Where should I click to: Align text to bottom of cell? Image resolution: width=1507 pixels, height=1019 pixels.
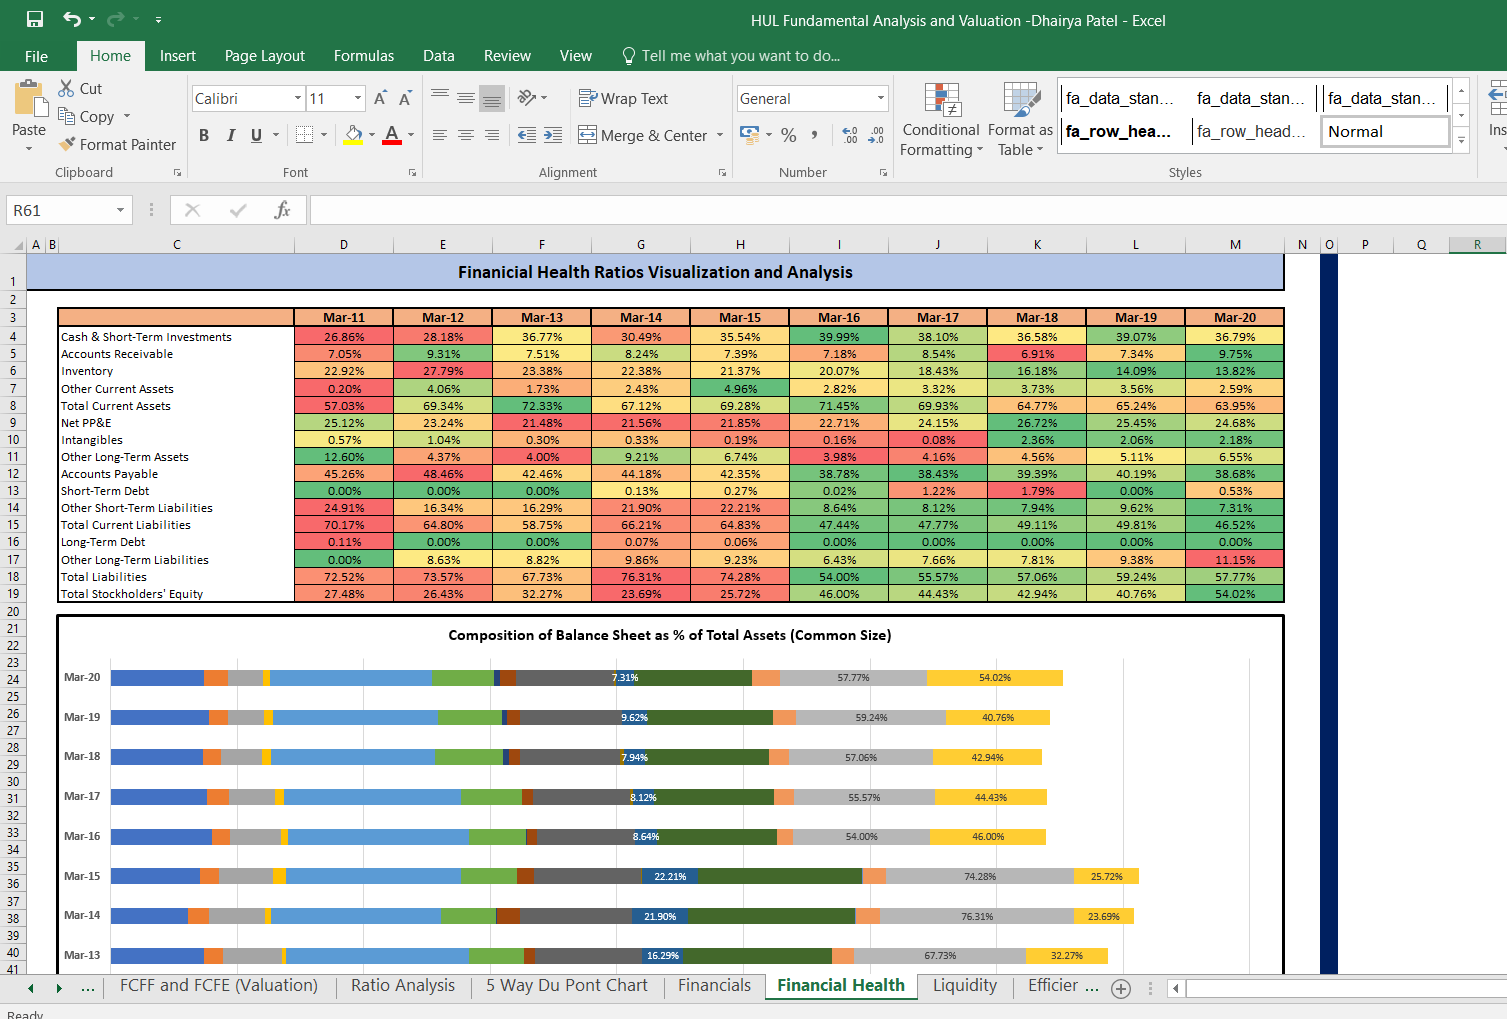tap(491, 97)
